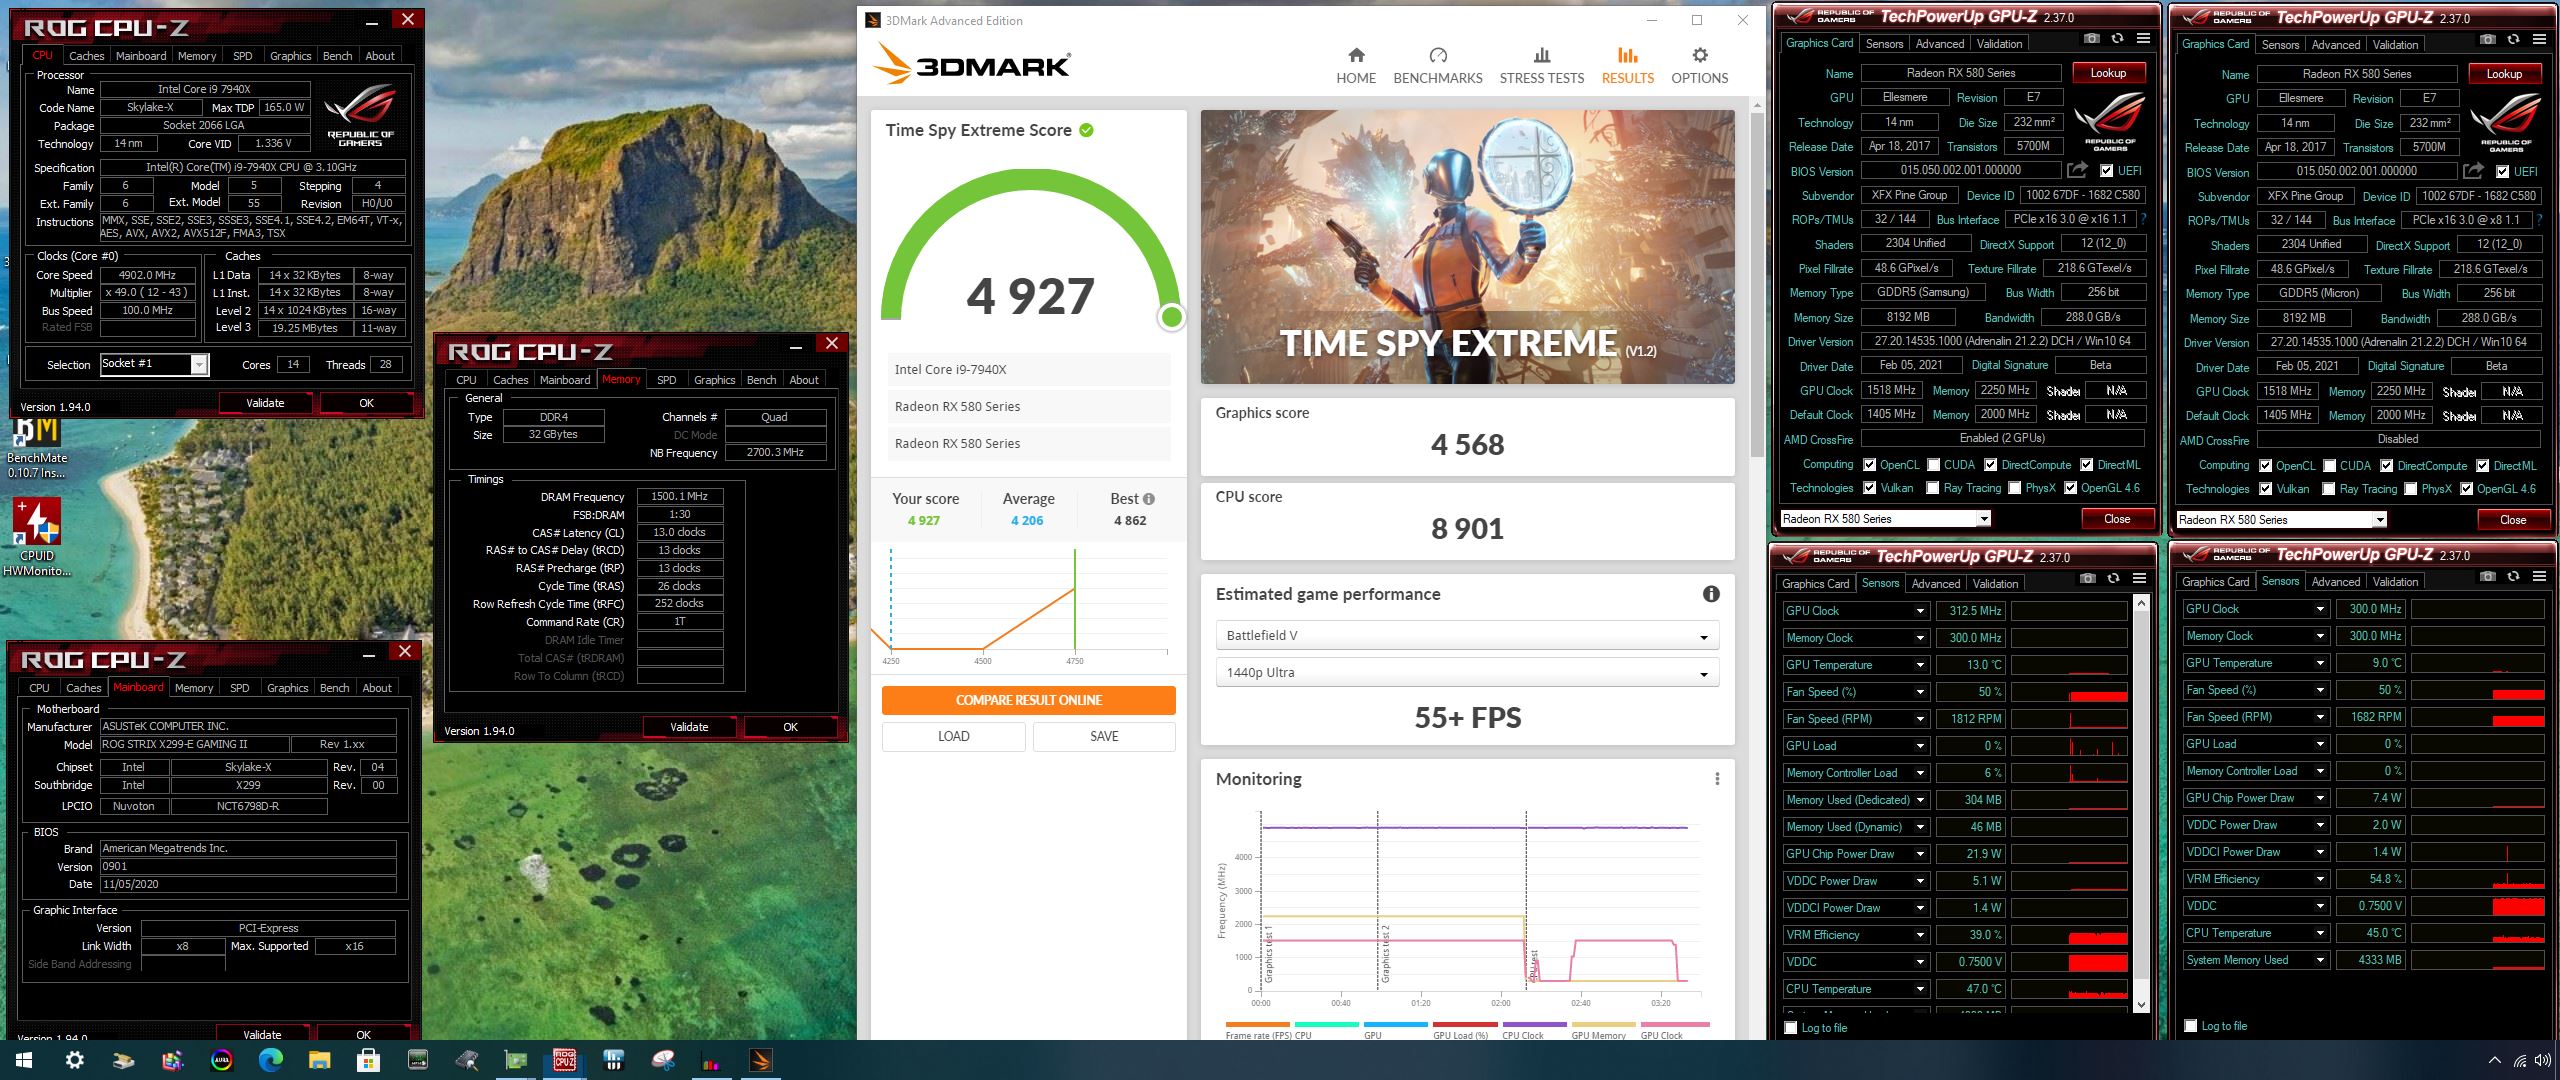
Task: Toggle UEFI checkbox in left GPU-Z window
Action: 2107,171
